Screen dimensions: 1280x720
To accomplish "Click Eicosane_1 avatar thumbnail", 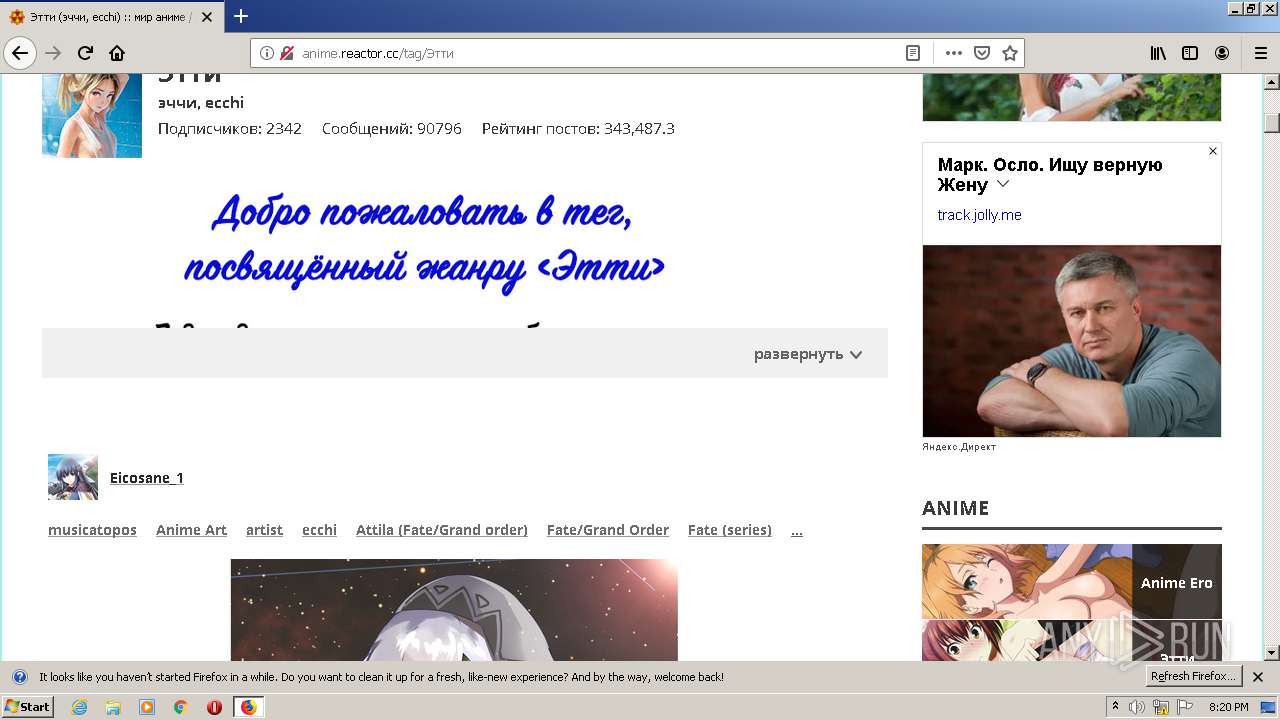I will click(73, 477).
